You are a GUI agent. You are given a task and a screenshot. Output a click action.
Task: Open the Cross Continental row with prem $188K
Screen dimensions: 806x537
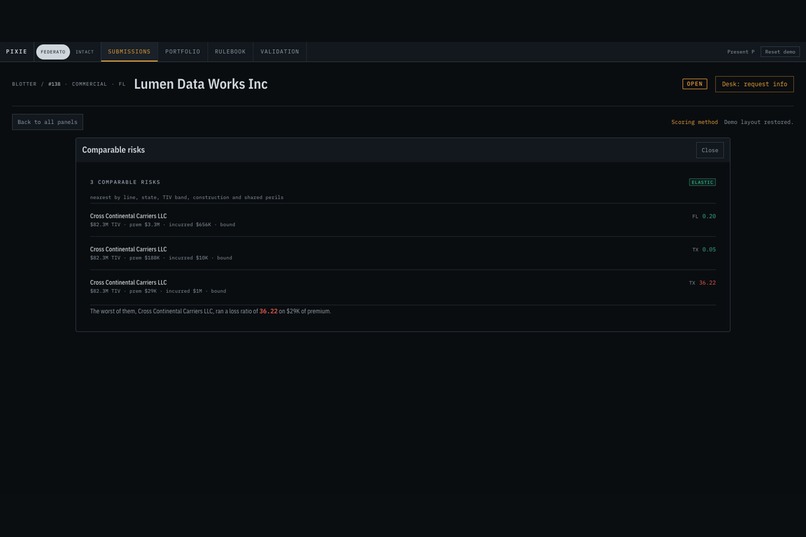click(402, 253)
